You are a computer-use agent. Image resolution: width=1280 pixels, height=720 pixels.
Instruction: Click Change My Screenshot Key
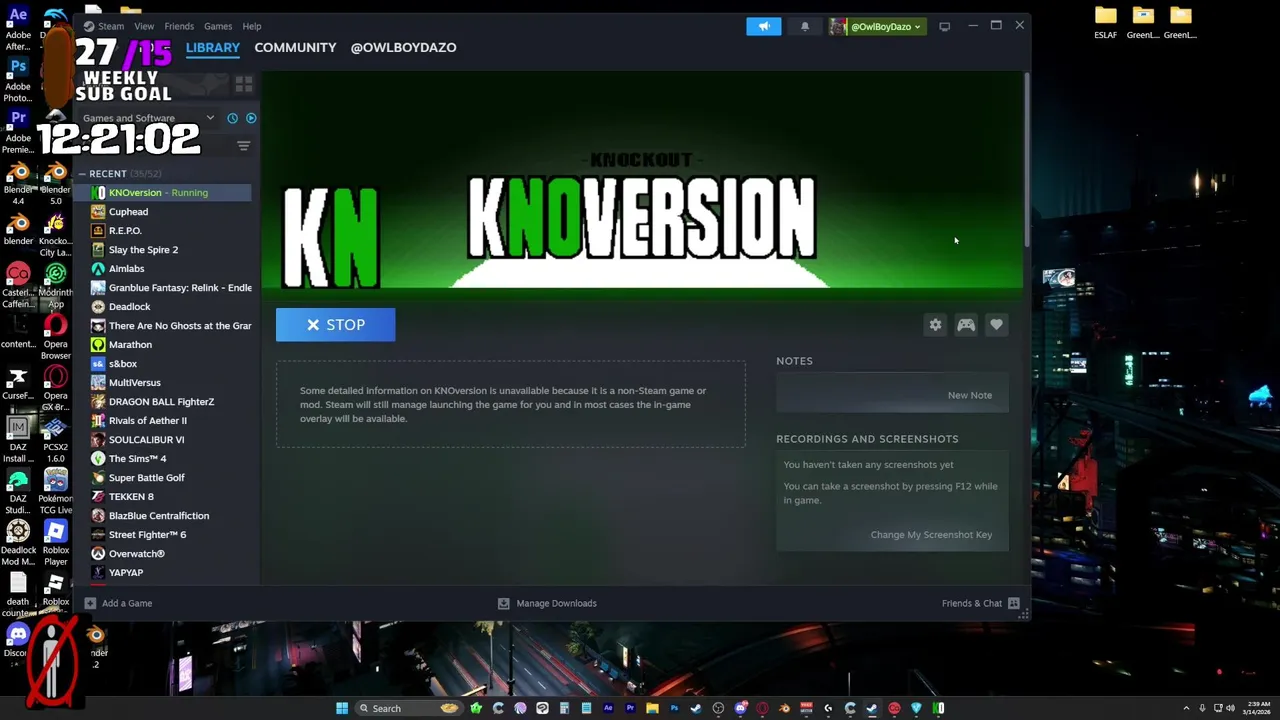tap(931, 535)
